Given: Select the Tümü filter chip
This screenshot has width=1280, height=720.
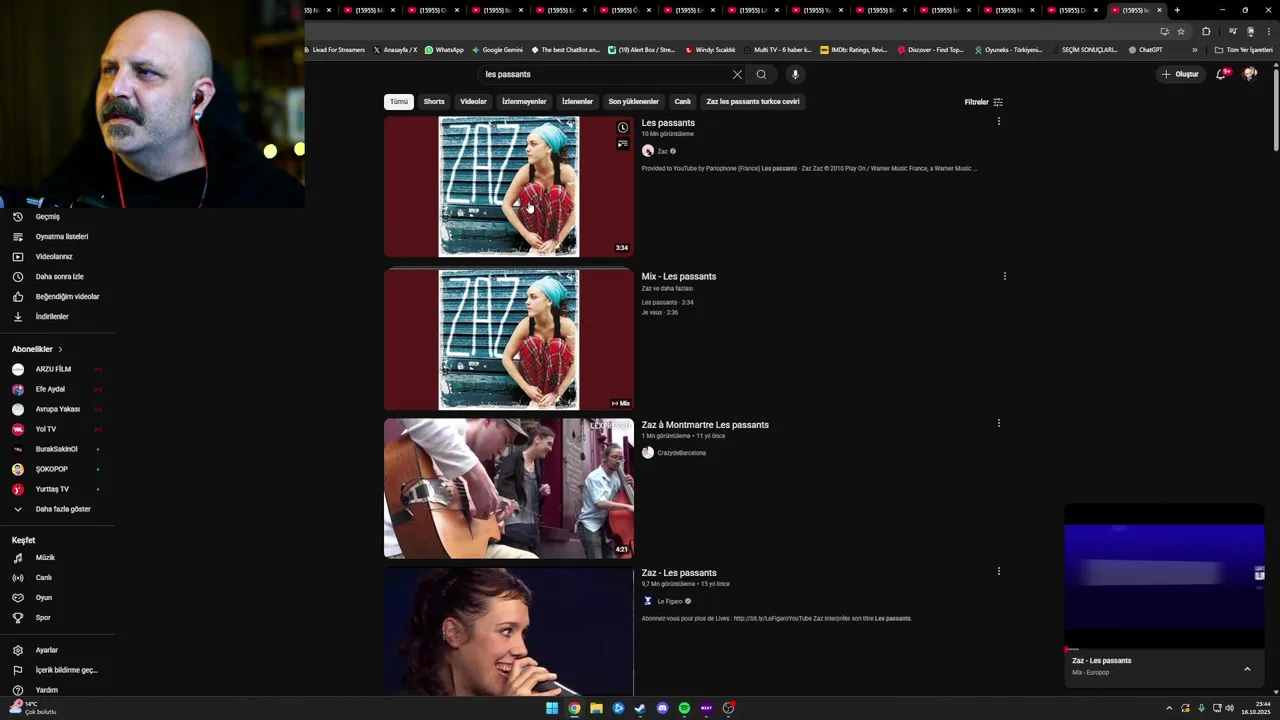Looking at the screenshot, I should (399, 102).
